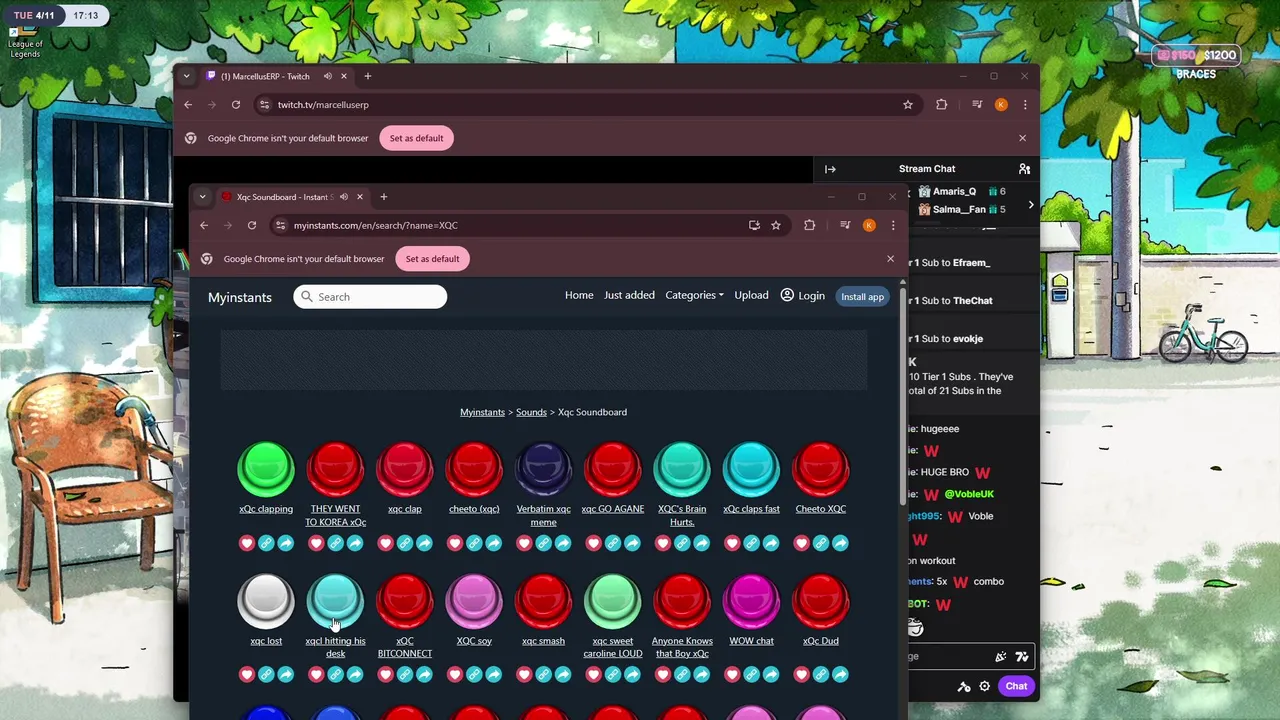Play the THEY WENT TO KOREA xQc sound
Screen dimensions: 1280x720
click(x=335, y=469)
